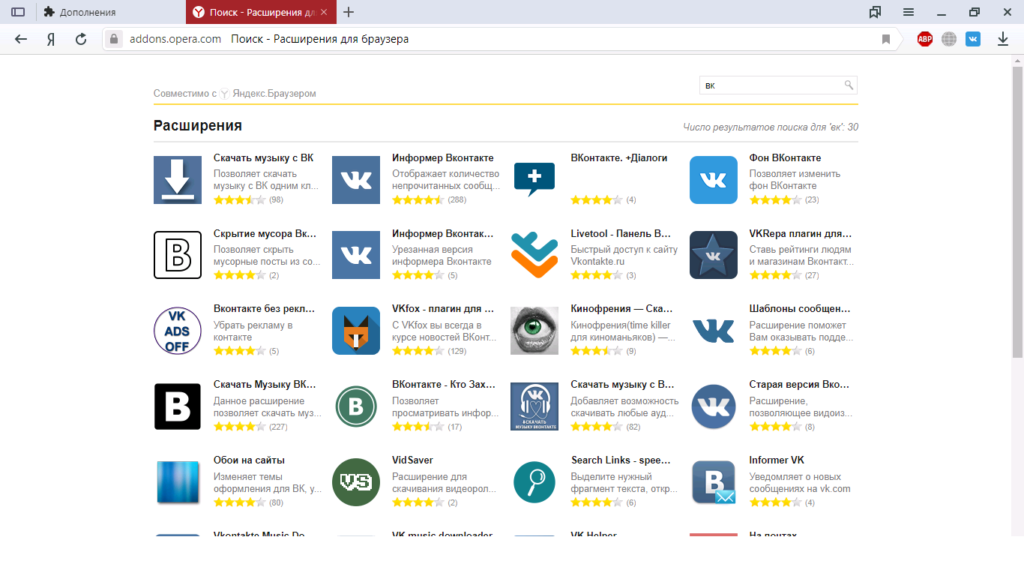Click the VidSaver VS icon
This screenshot has height=576, width=1024.
(x=356, y=482)
